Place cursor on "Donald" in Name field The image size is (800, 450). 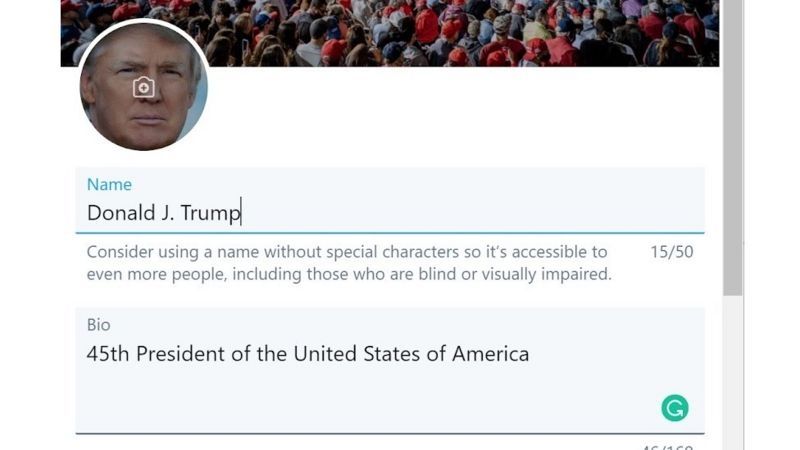(113, 213)
